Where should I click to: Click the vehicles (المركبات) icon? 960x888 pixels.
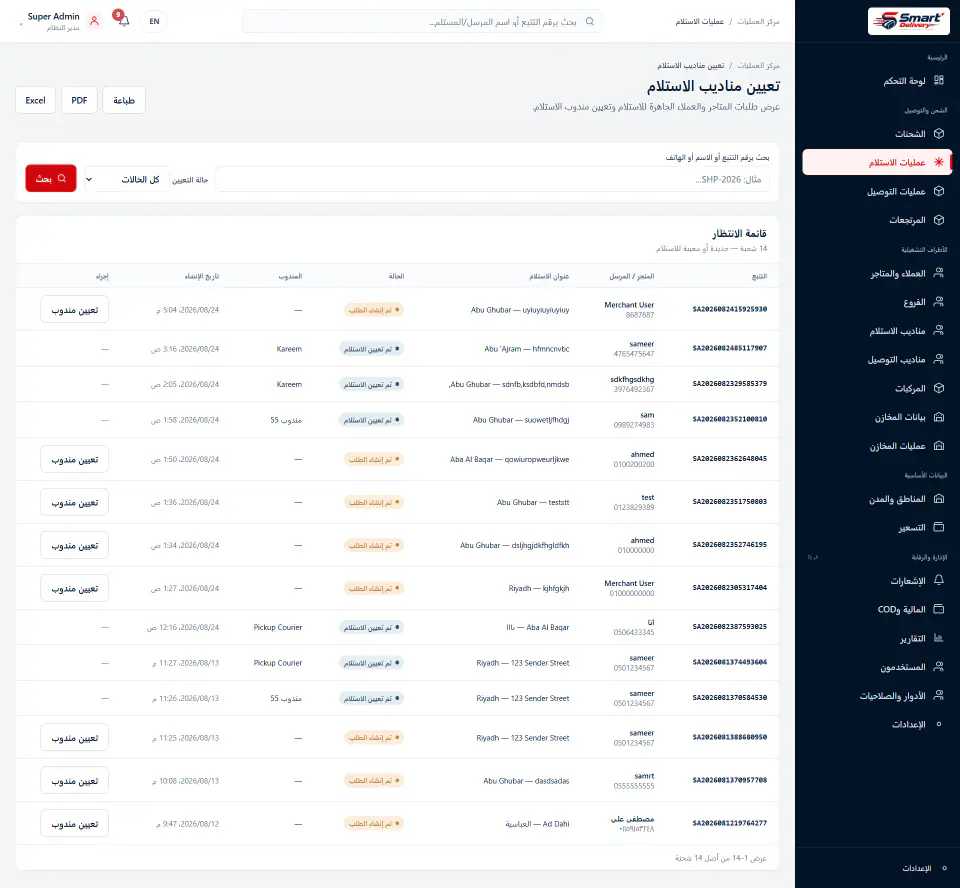pos(939,388)
